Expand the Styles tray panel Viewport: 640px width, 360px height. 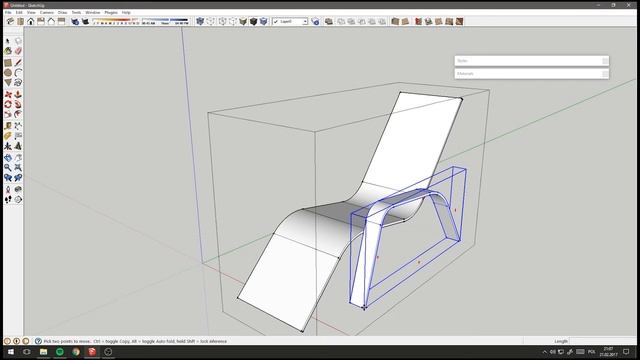click(x=531, y=61)
